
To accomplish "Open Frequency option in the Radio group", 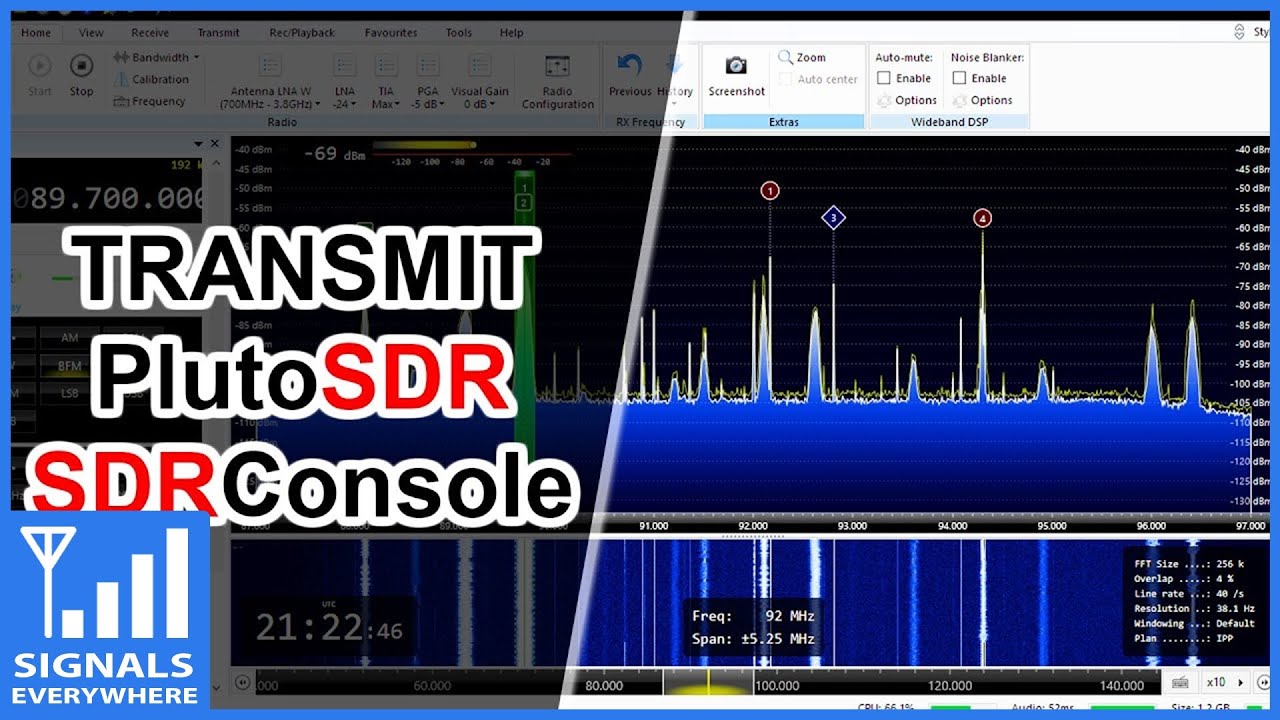I will tap(150, 101).
